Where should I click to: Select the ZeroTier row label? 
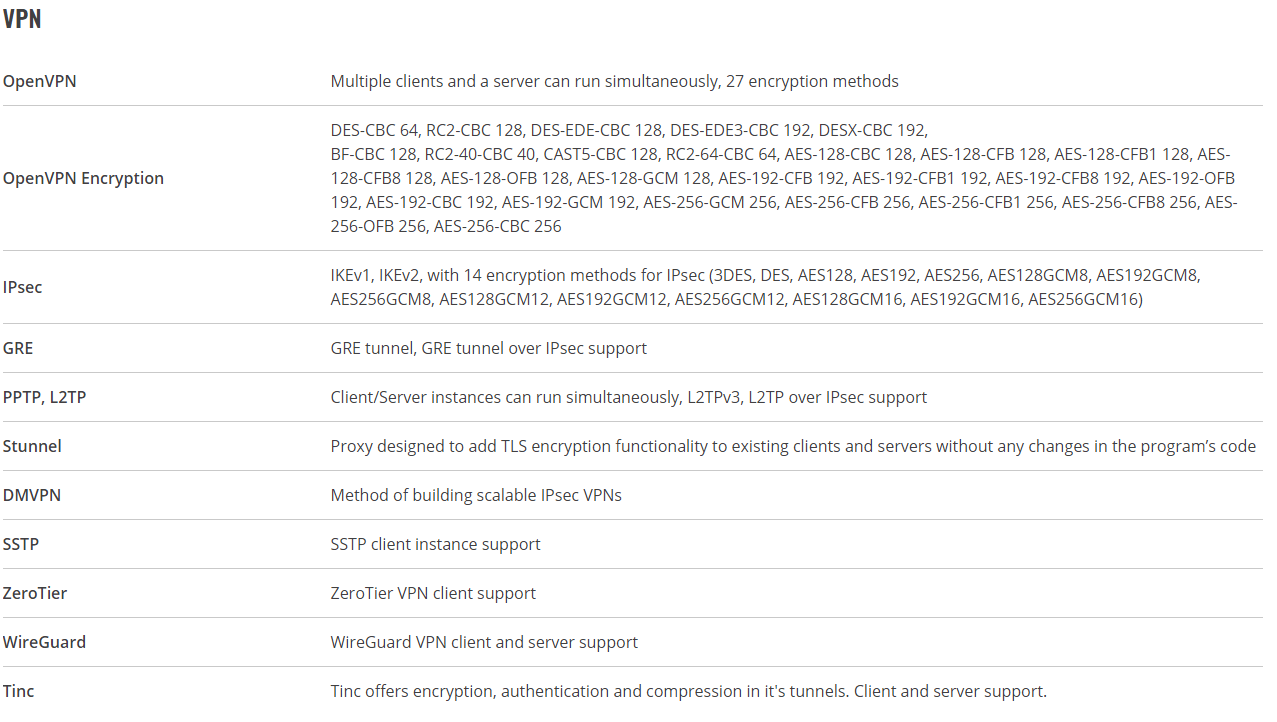click(x=35, y=593)
